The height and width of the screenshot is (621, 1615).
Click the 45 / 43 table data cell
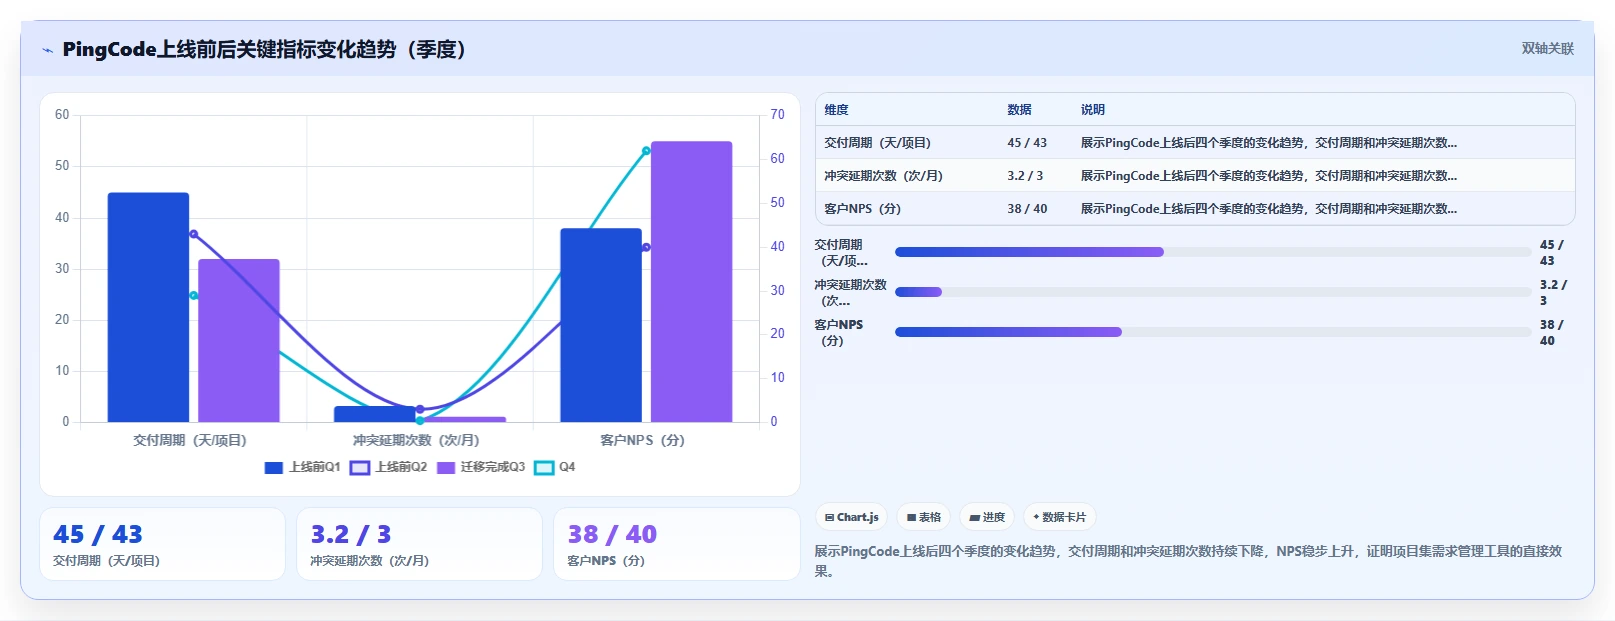coord(1027,143)
